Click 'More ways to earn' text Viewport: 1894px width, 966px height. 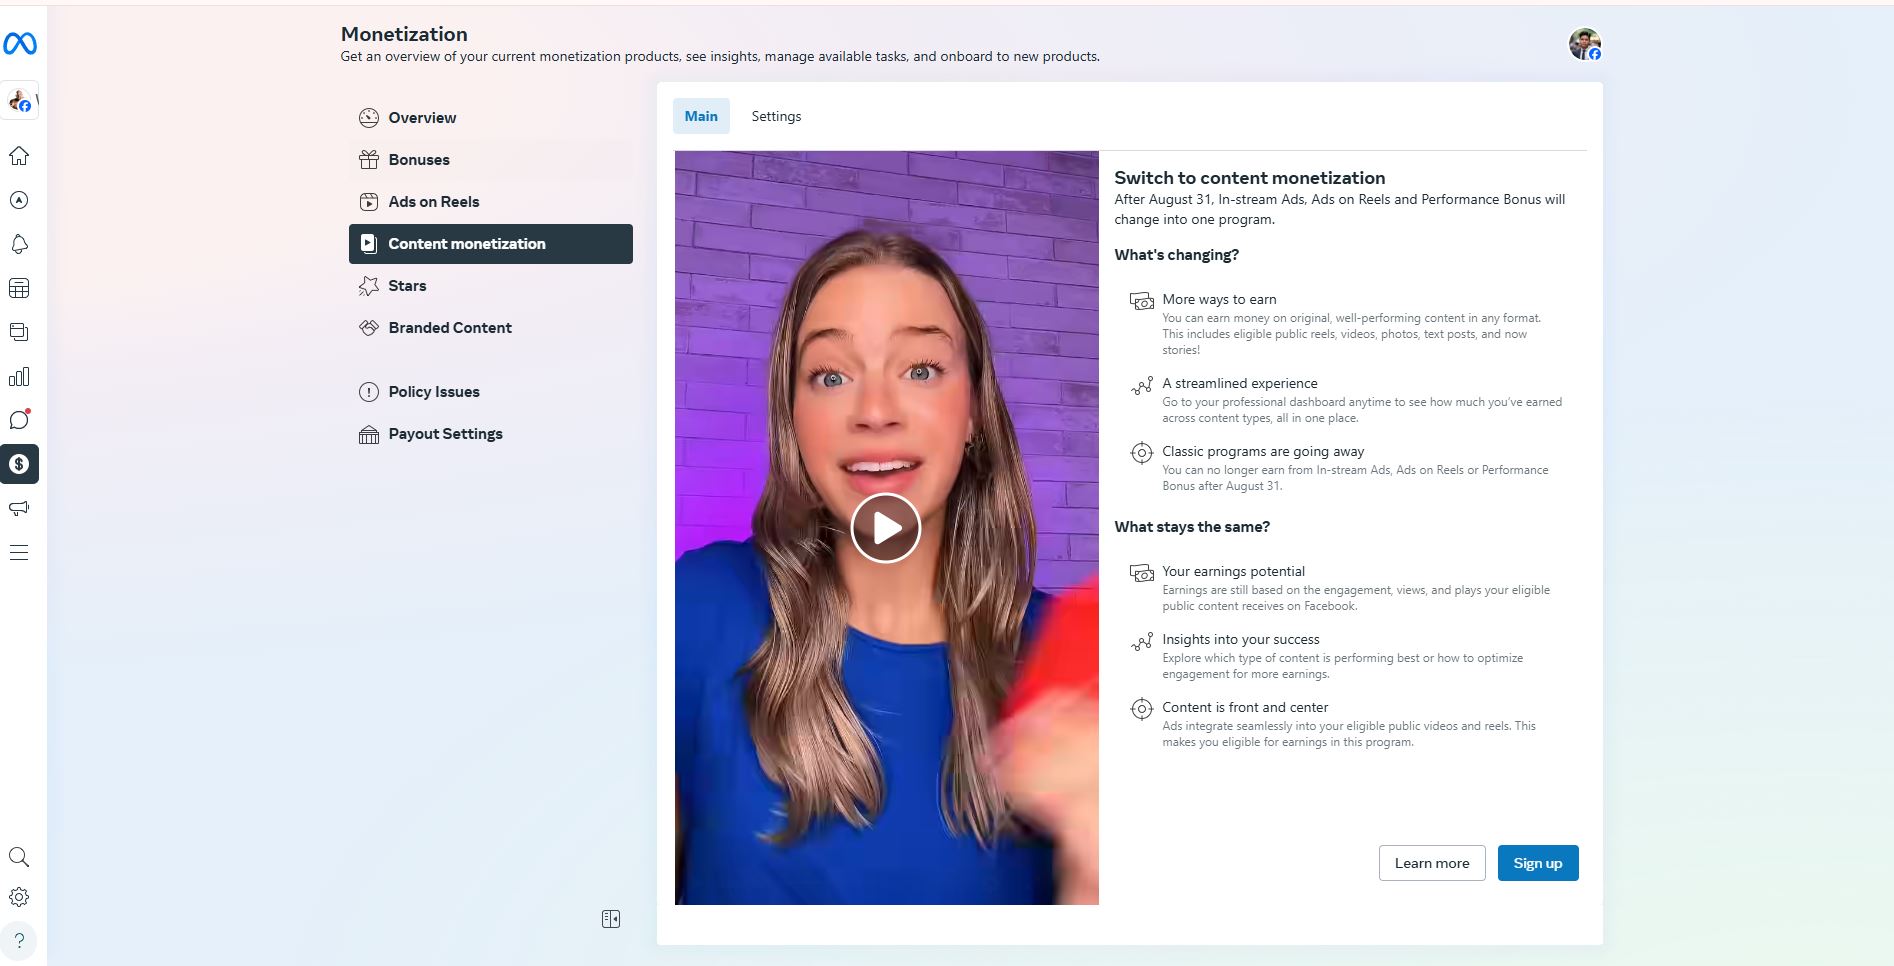click(x=1219, y=299)
